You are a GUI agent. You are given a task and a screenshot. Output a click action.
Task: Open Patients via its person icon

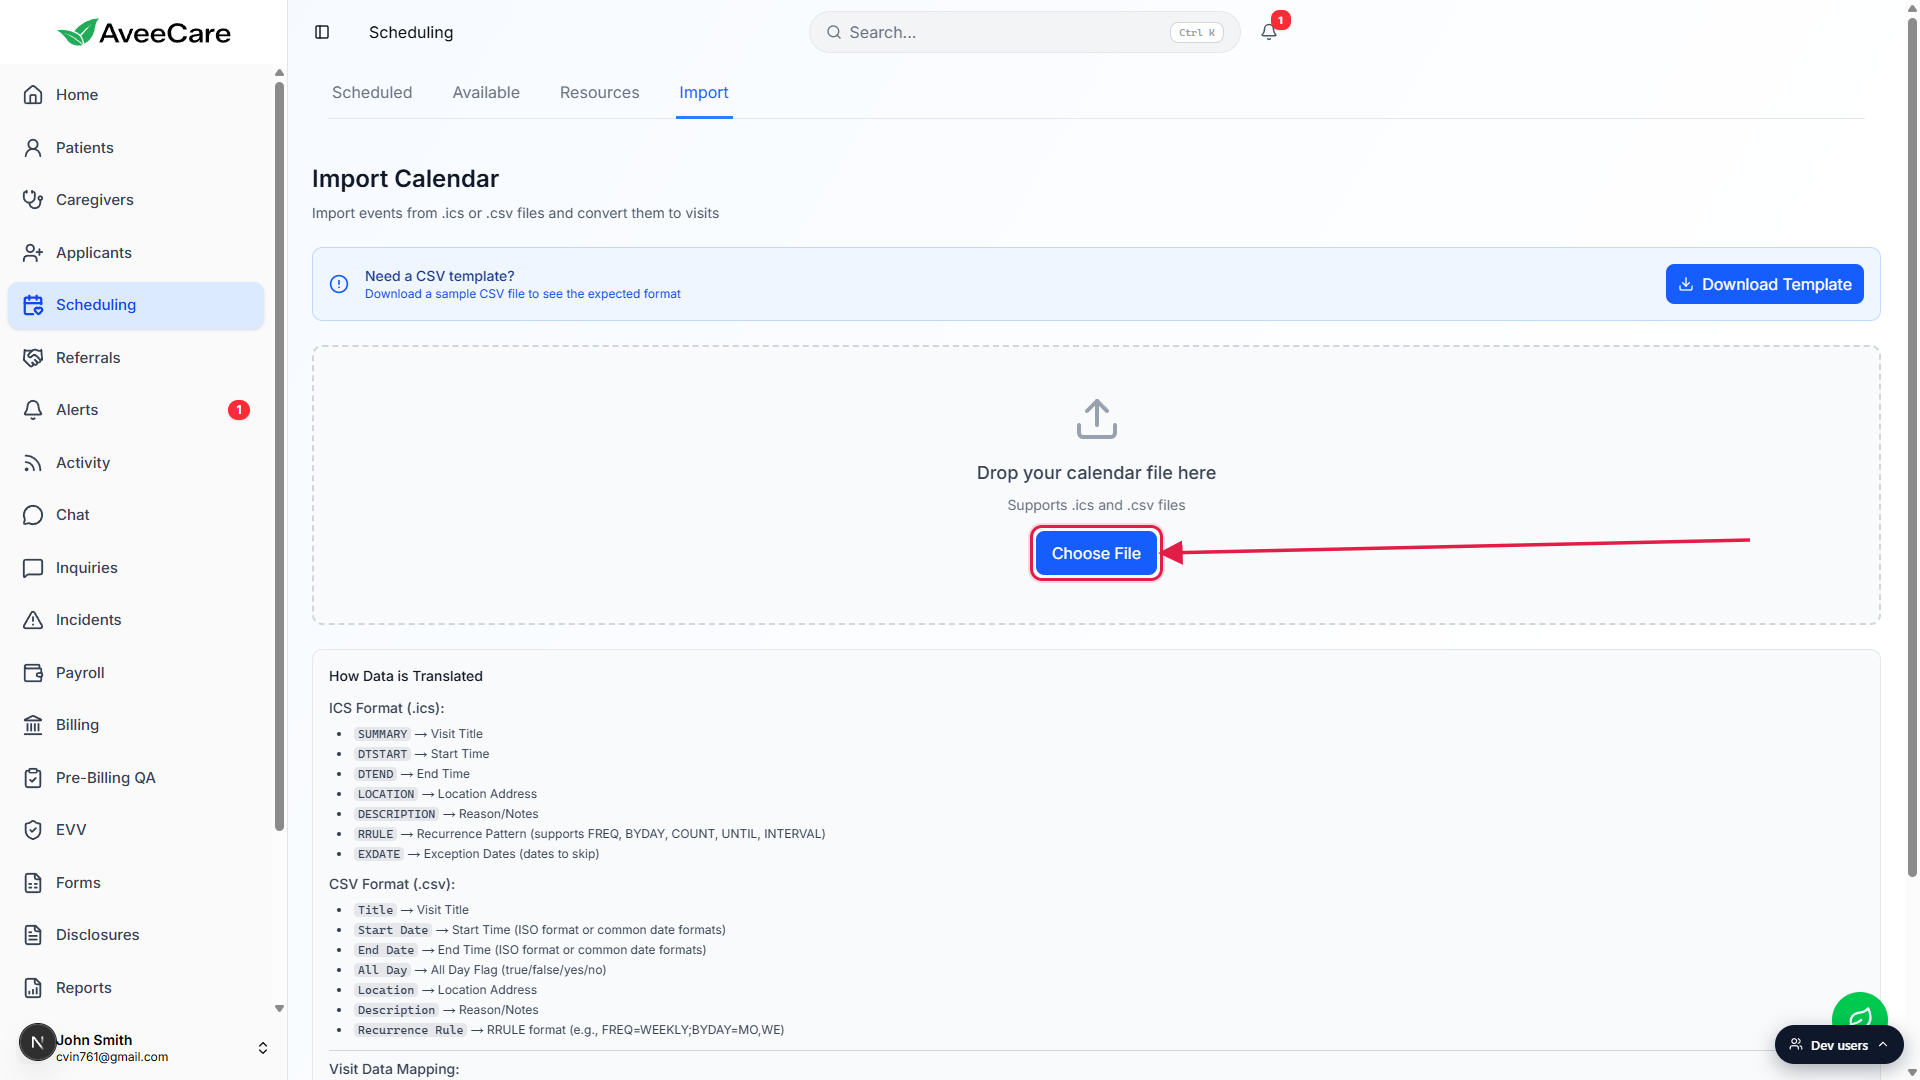(33, 148)
